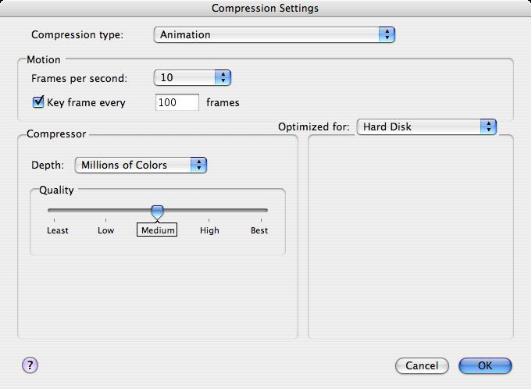Open the purple help question mark button
Image resolution: width=532 pixels, height=390 pixels.
tap(30, 365)
